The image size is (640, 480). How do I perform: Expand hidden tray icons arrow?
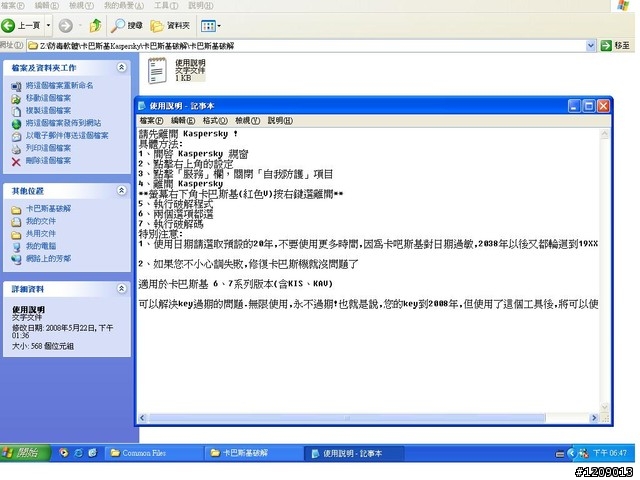tap(571, 453)
